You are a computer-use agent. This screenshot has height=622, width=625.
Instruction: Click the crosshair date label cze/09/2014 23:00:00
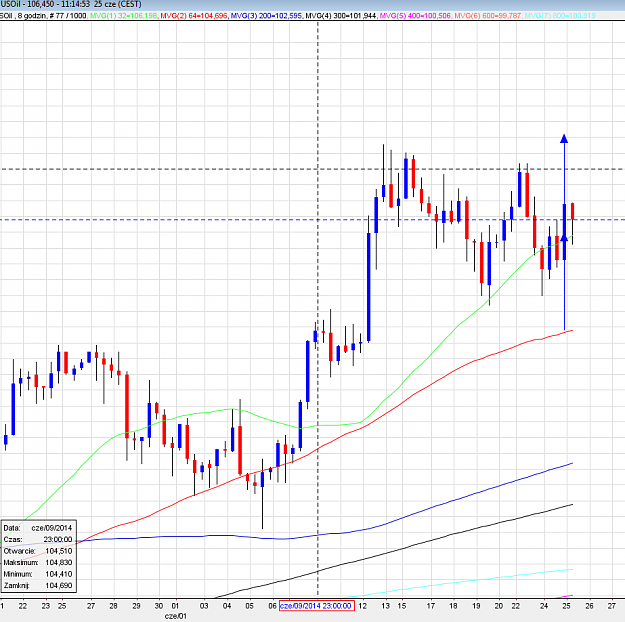point(316,606)
